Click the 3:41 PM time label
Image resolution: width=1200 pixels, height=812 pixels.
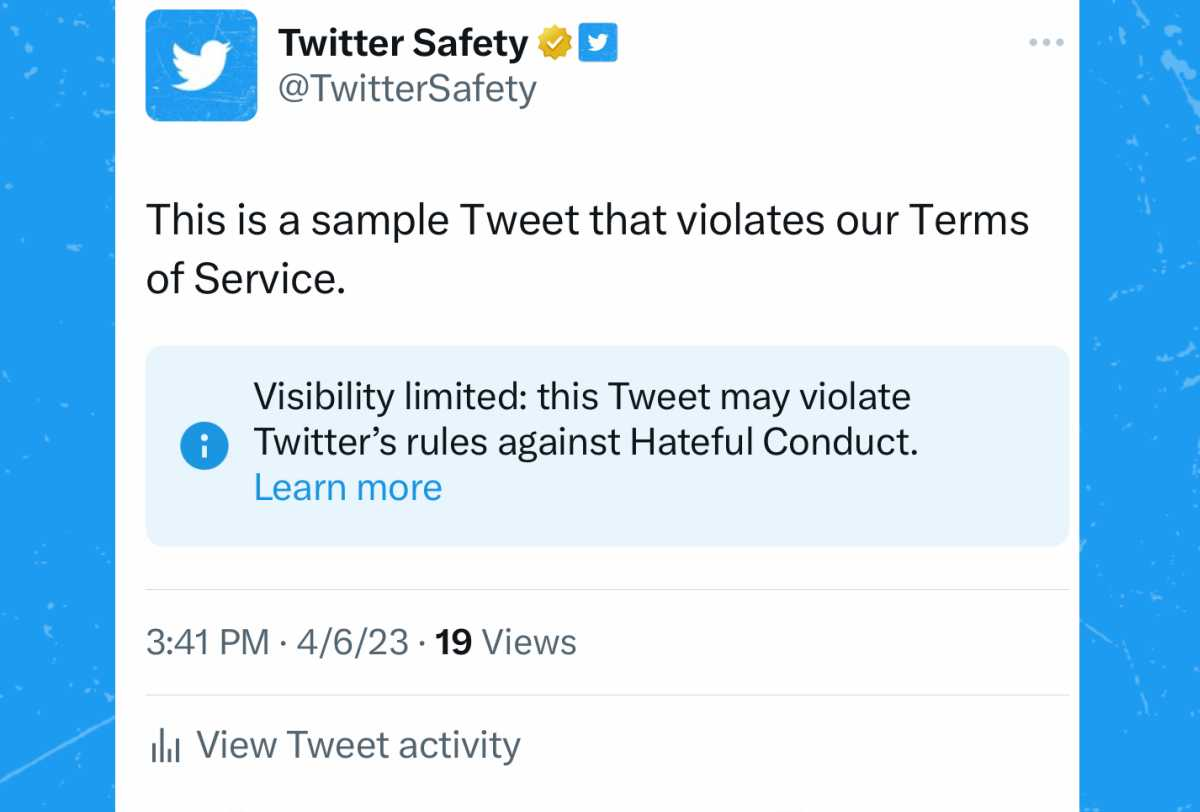click(x=206, y=642)
